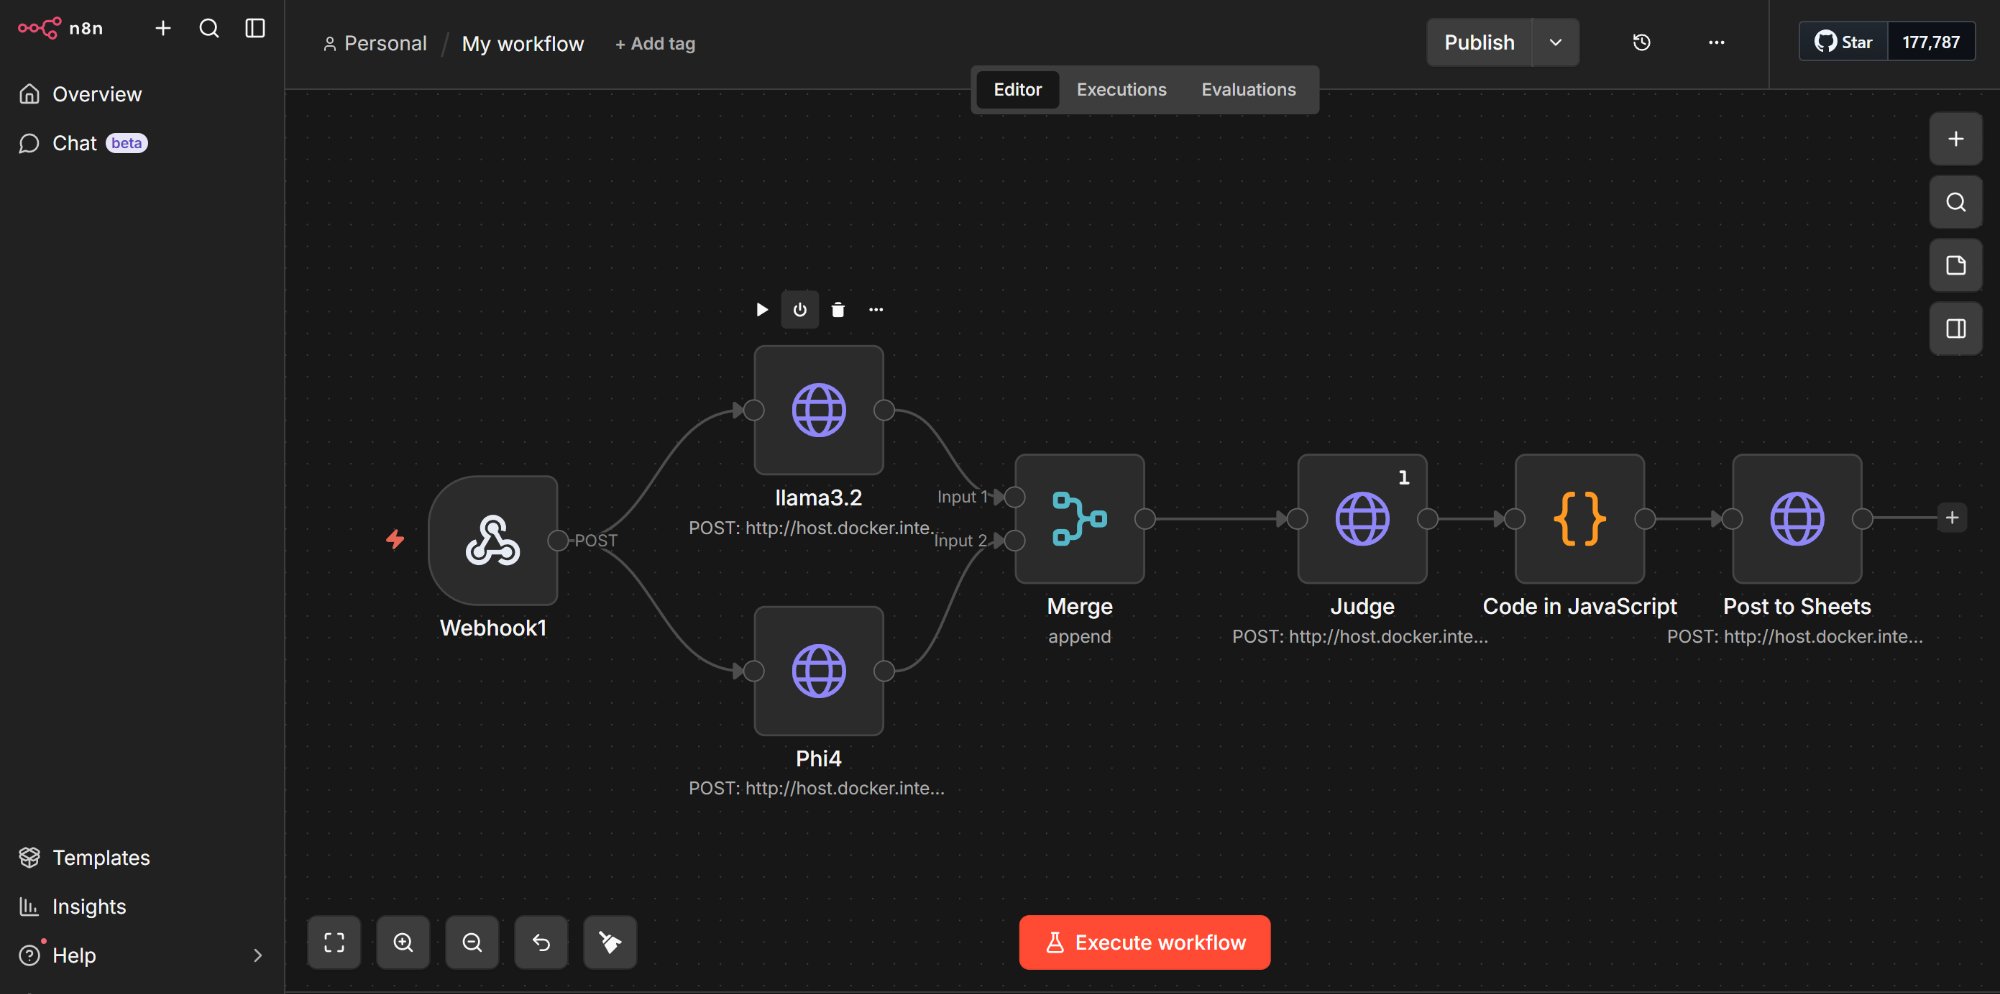The image size is (2000, 994).
Task: Select the Post to Sheets node
Action: (x=1797, y=519)
